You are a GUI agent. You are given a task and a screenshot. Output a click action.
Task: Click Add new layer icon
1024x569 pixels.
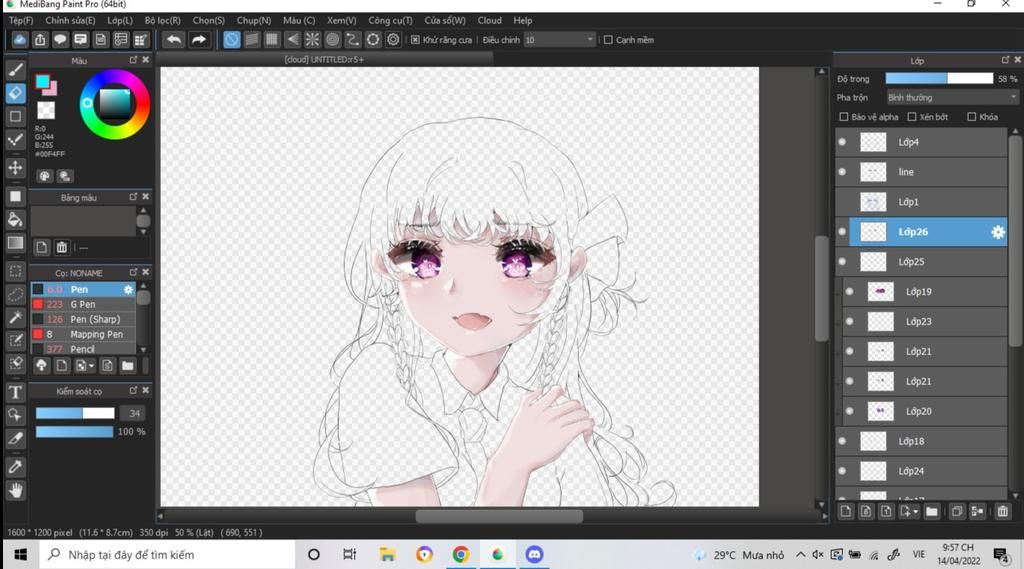tap(846, 511)
